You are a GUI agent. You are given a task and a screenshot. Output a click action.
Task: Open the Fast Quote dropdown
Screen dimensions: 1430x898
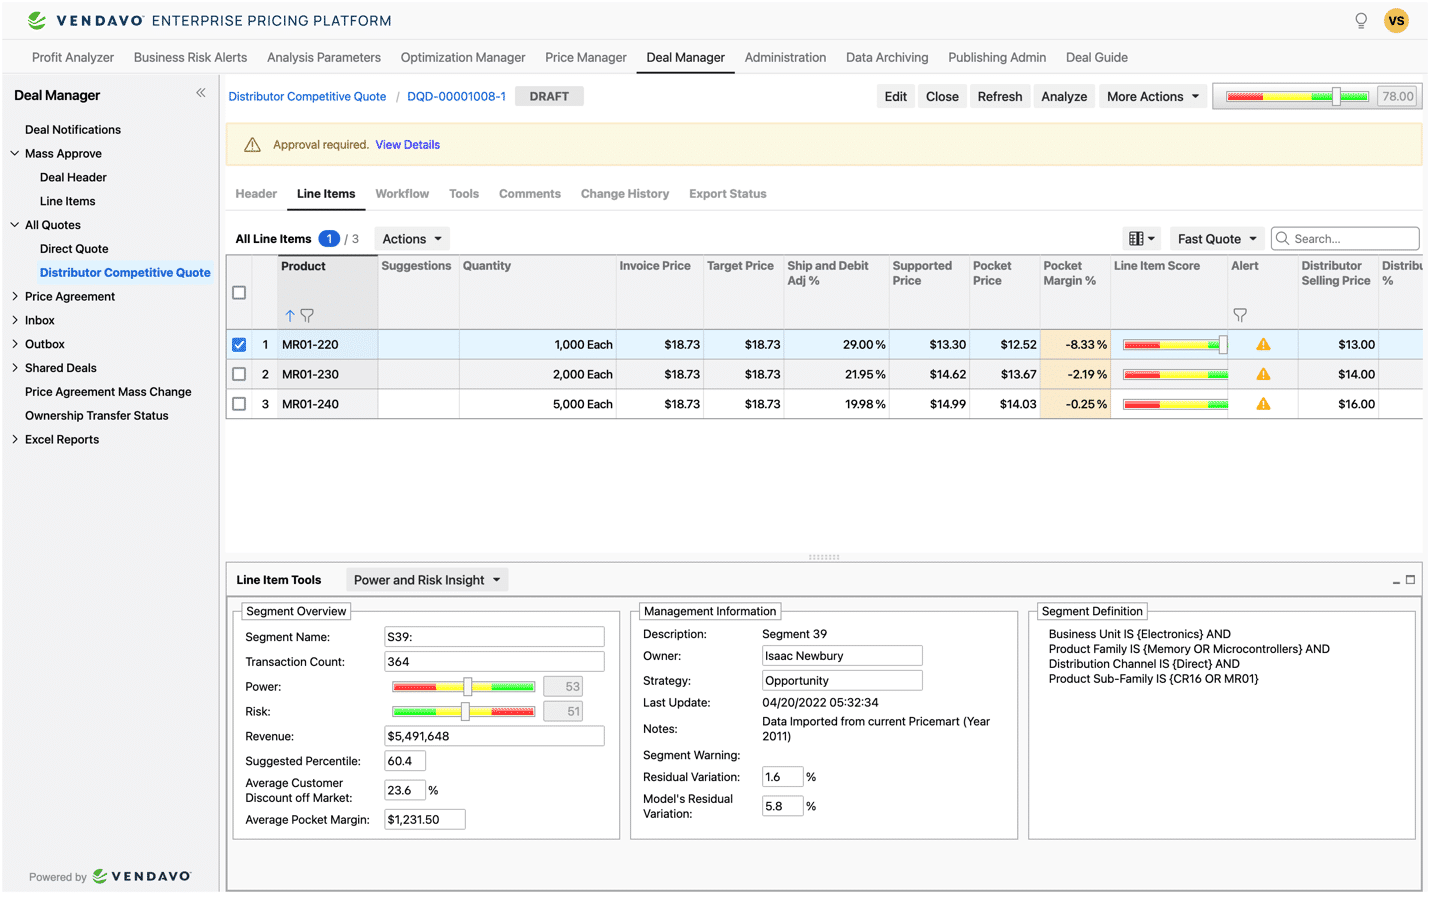(1215, 238)
